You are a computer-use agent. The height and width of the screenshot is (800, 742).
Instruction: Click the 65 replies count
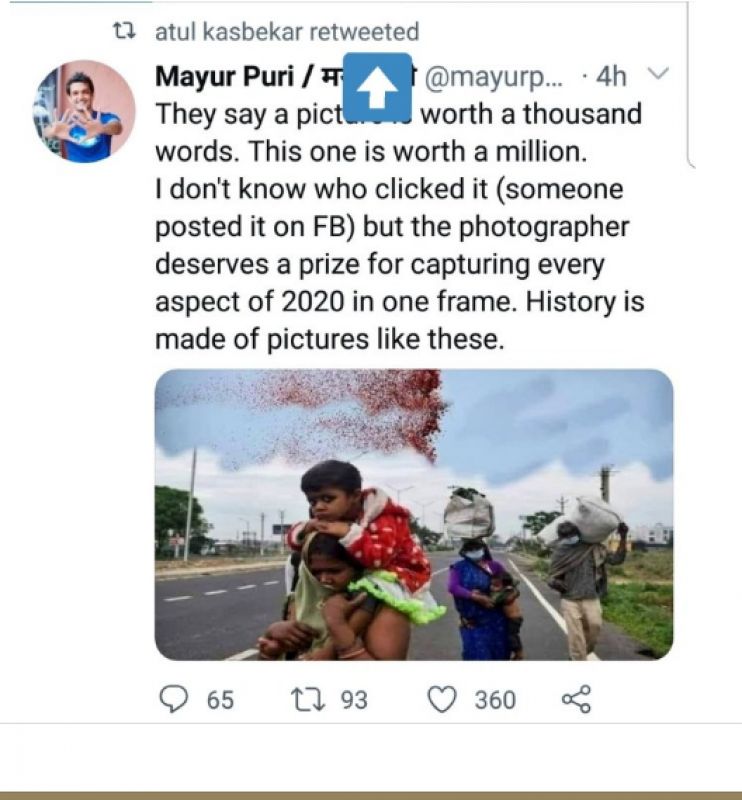(220, 700)
